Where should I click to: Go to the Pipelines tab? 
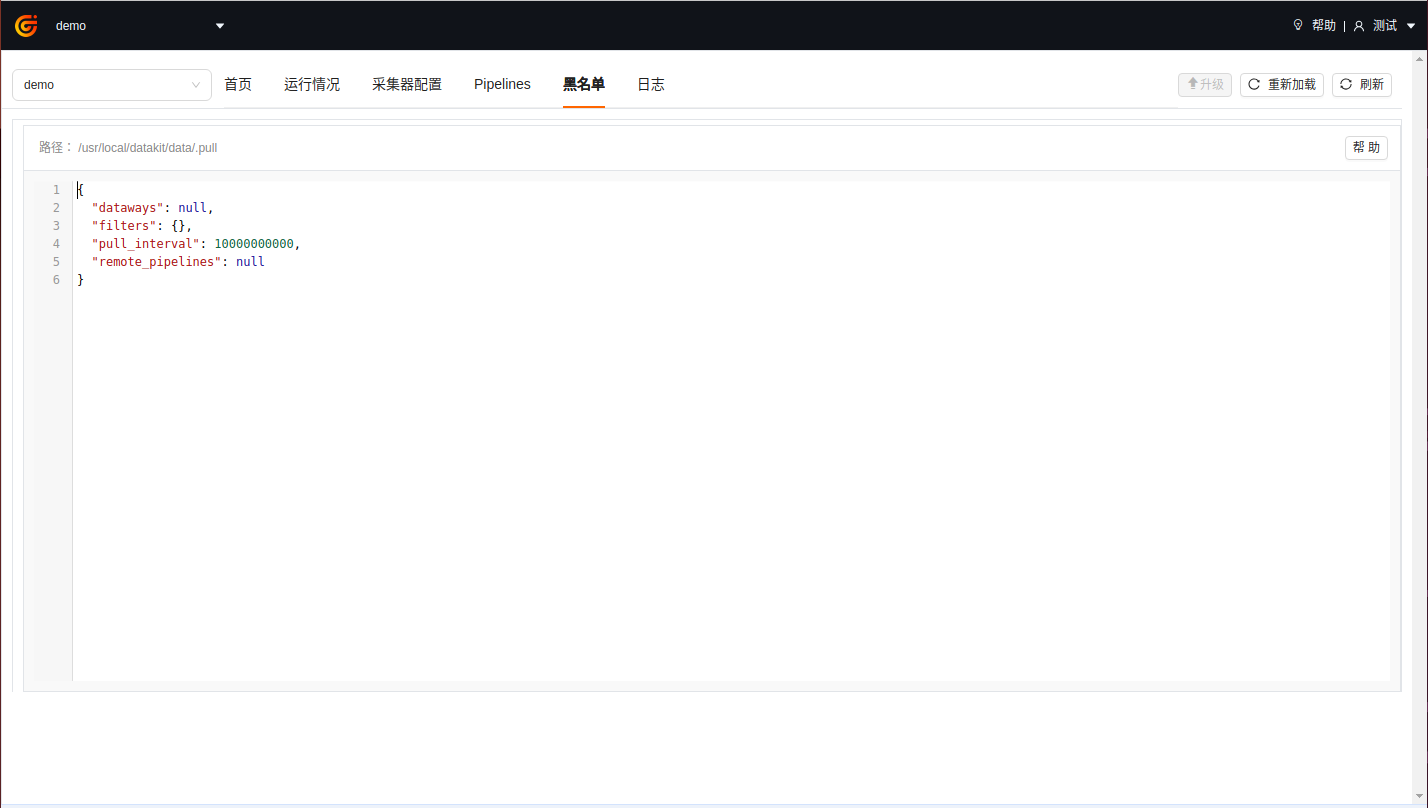tap(502, 85)
